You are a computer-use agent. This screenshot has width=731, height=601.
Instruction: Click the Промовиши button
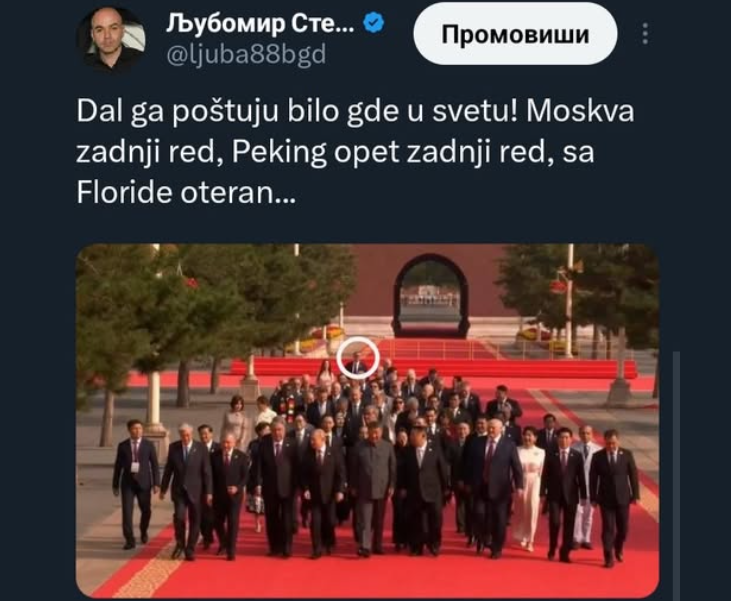click(515, 34)
